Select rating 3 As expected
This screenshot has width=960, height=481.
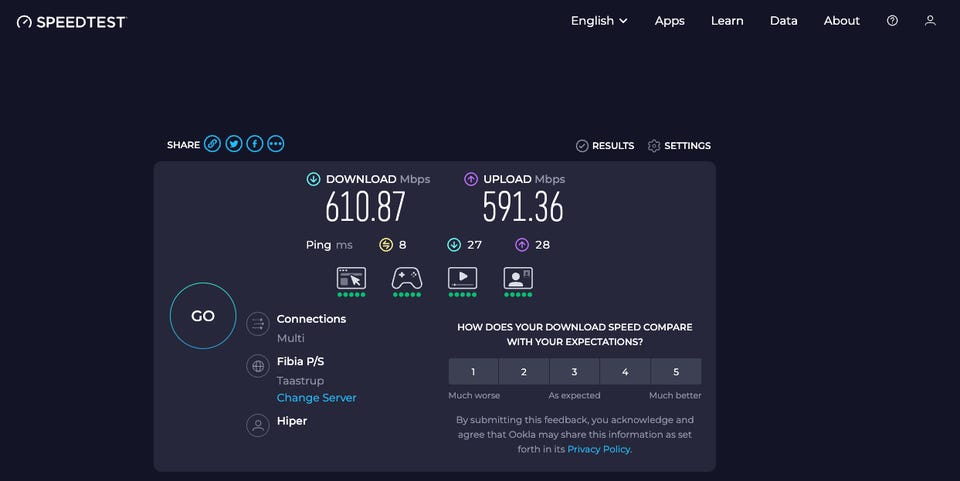point(575,372)
